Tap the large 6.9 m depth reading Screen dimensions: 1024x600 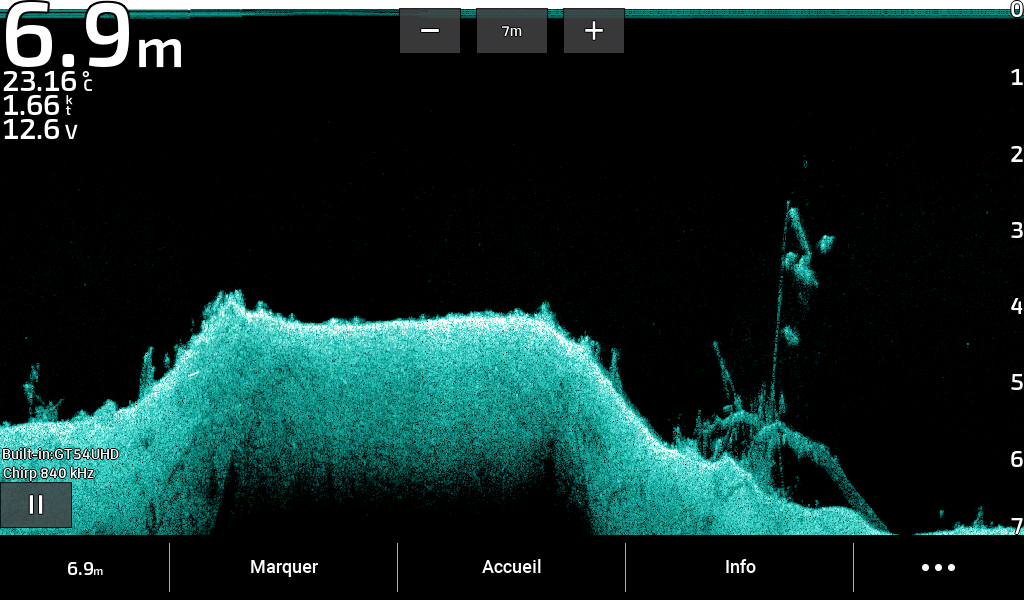(x=93, y=38)
